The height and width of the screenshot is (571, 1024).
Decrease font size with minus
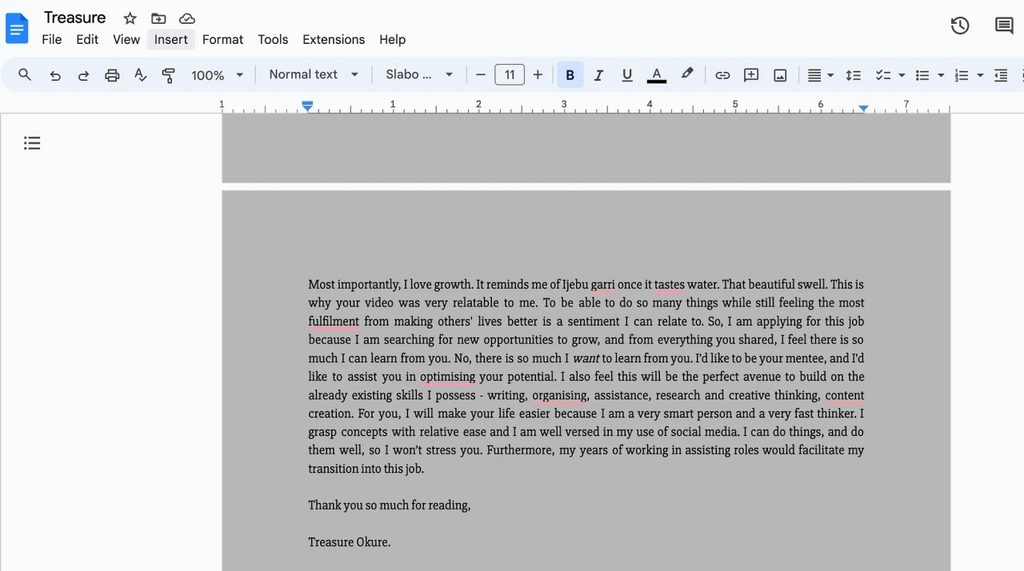[481, 75]
